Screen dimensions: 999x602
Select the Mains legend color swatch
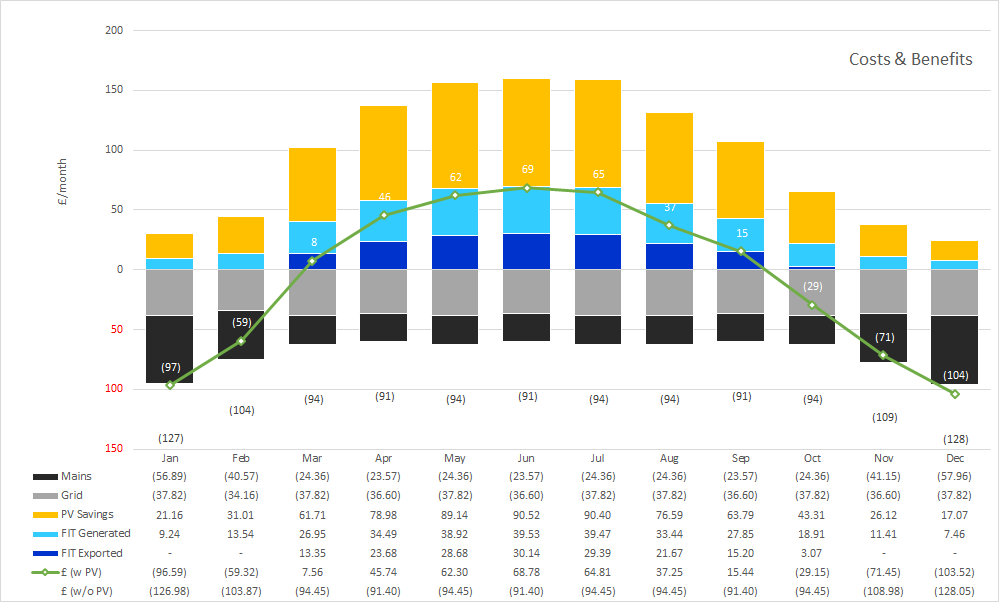(x=45, y=477)
